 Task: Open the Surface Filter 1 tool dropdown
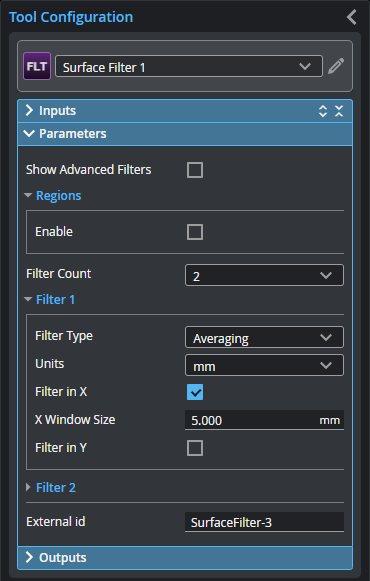click(x=189, y=67)
